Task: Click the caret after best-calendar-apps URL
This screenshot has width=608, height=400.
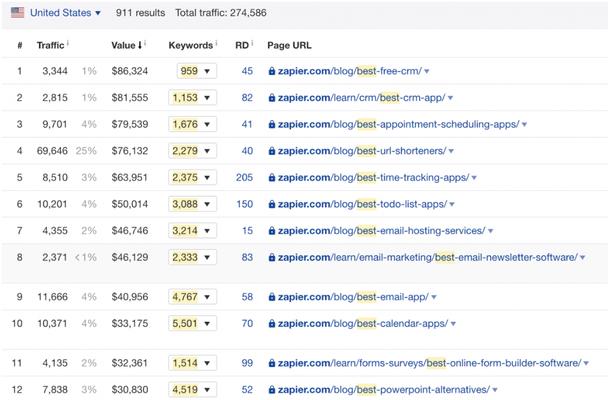Action: coord(453,324)
